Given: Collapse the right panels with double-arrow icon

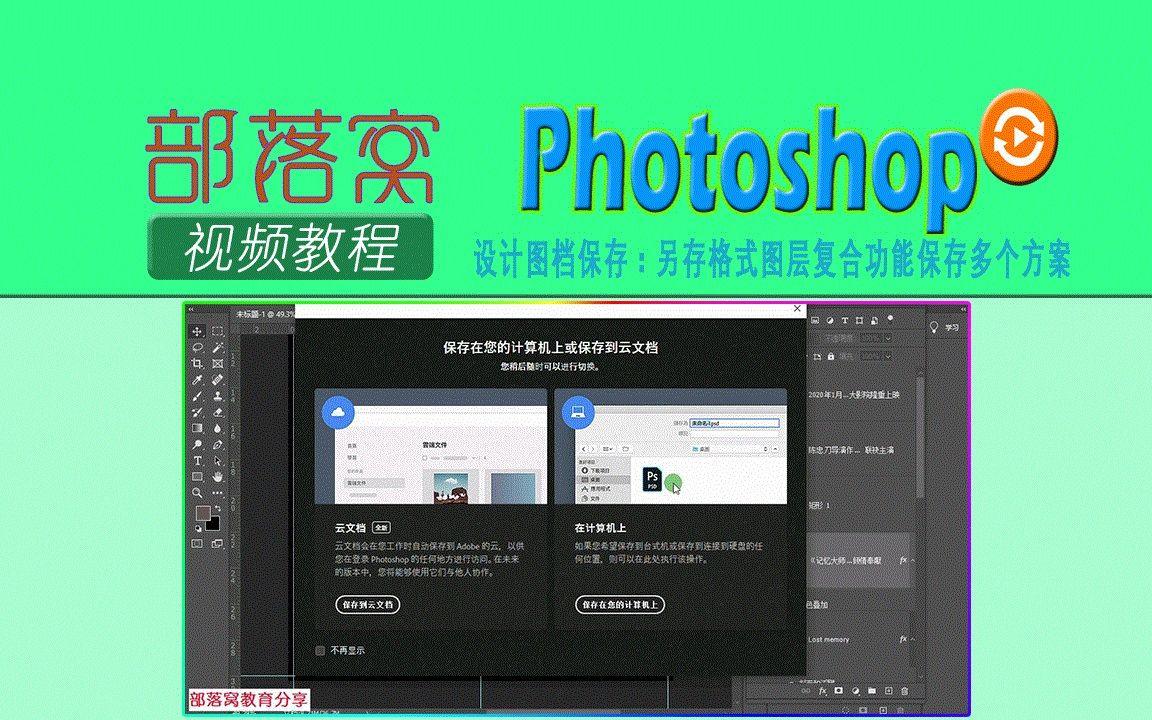Looking at the screenshot, I should point(963,309).
